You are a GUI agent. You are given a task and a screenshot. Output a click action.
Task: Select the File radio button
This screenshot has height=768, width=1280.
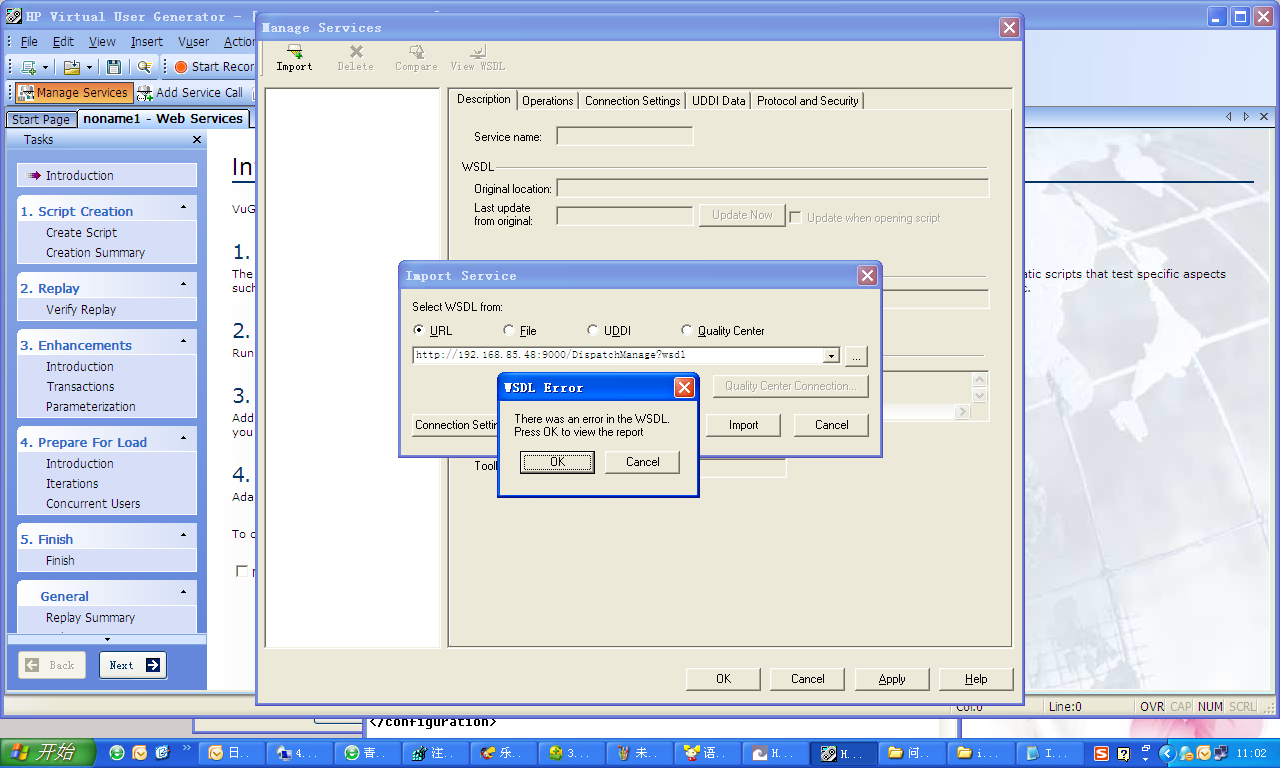coord(509,330)
